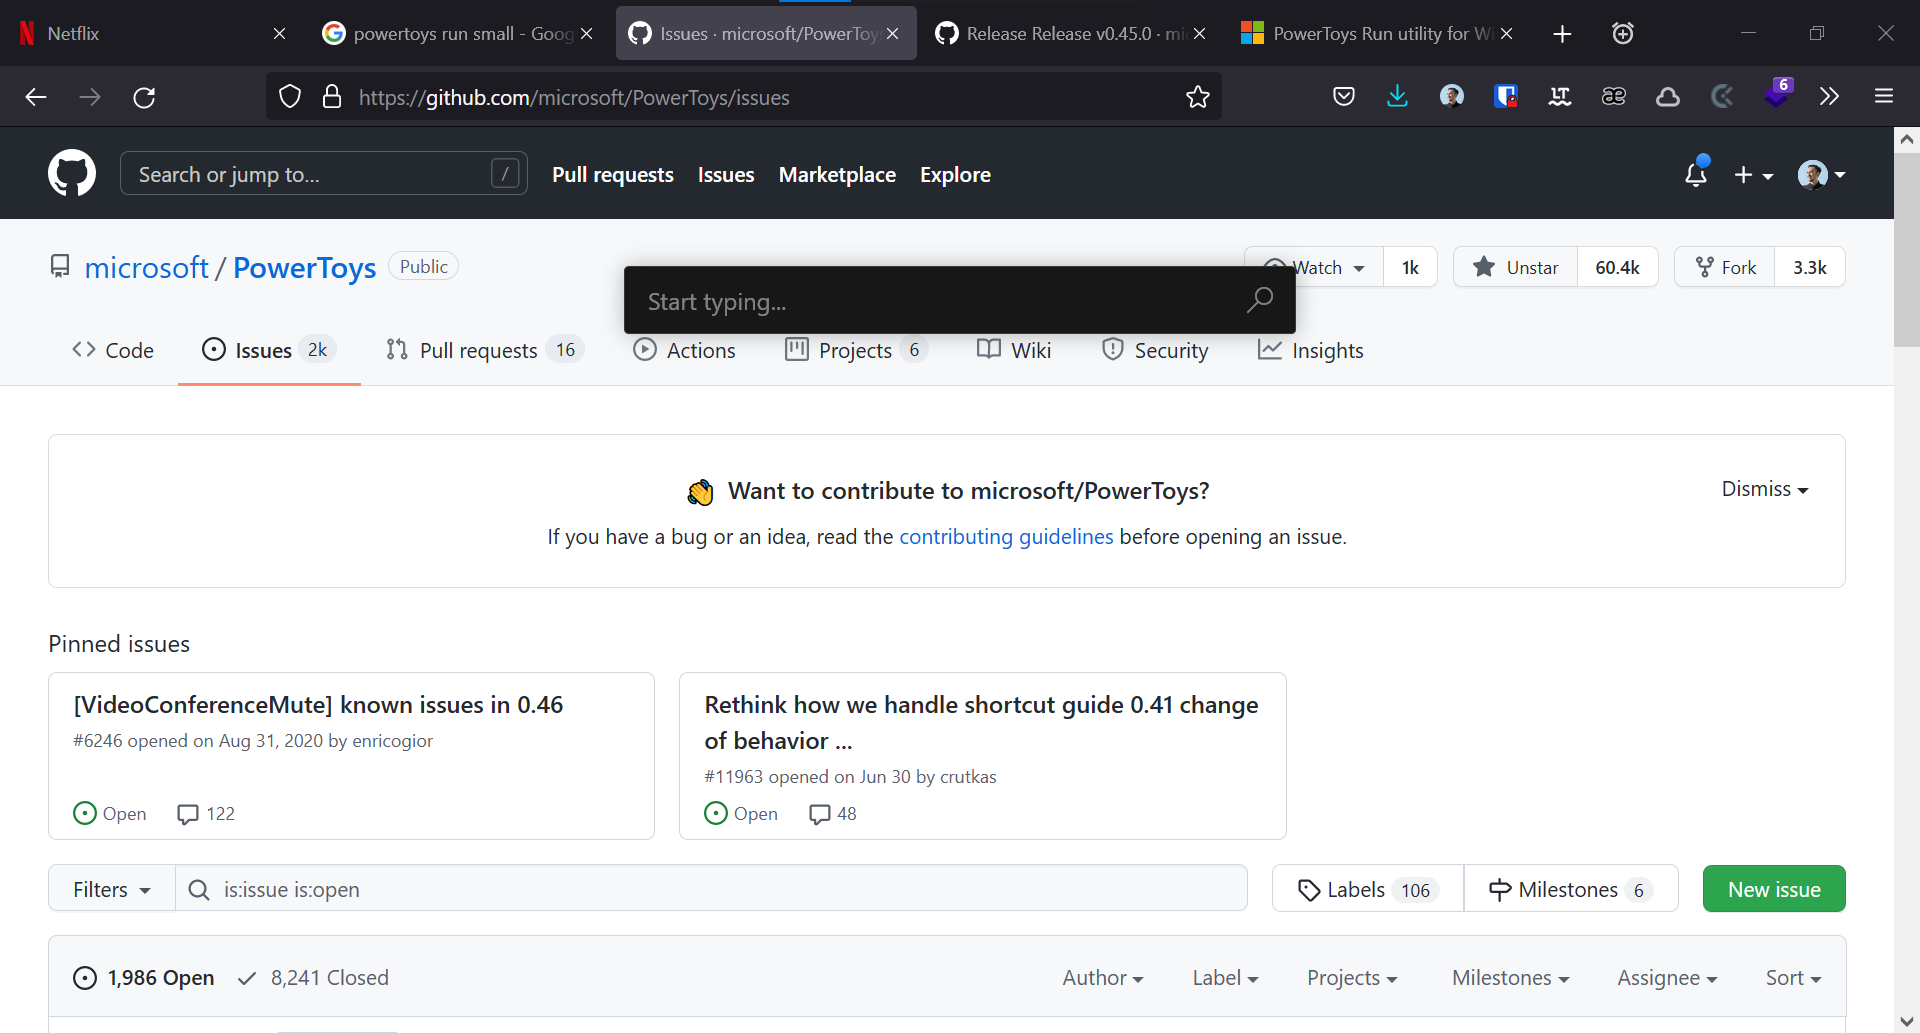Click the container tabs icon beside new tab
The width and height of the screenshot is (1920, 1033).
click(x=1623, y=34)
